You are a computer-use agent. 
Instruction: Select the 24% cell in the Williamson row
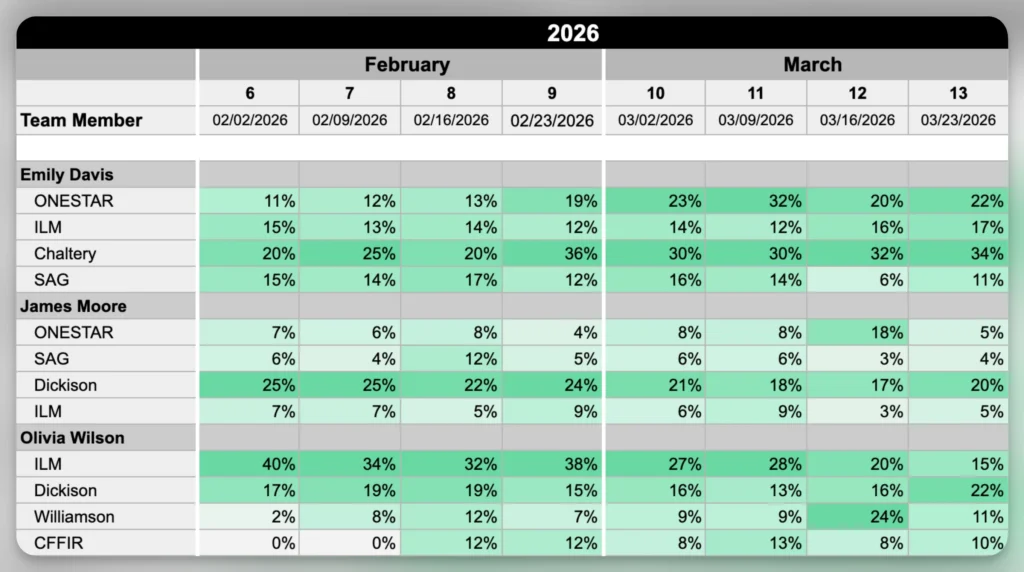pos(857,517)
